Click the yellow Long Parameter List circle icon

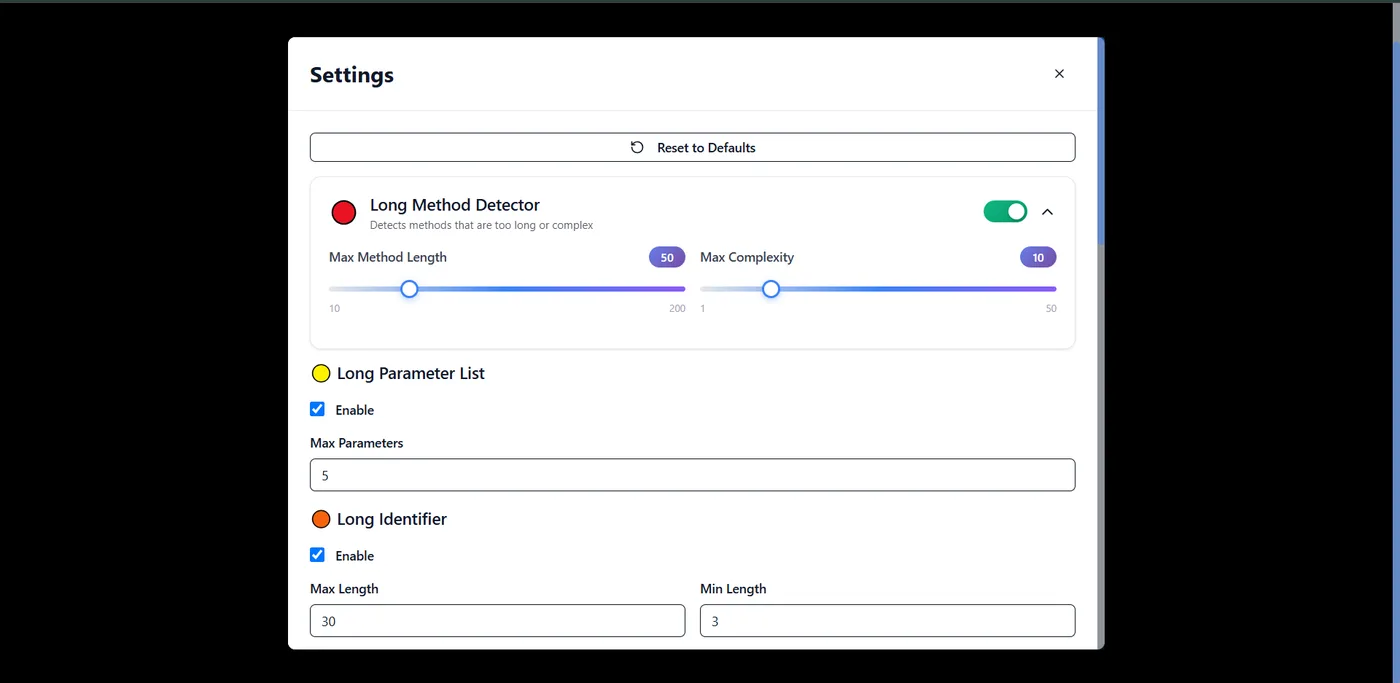321,374
